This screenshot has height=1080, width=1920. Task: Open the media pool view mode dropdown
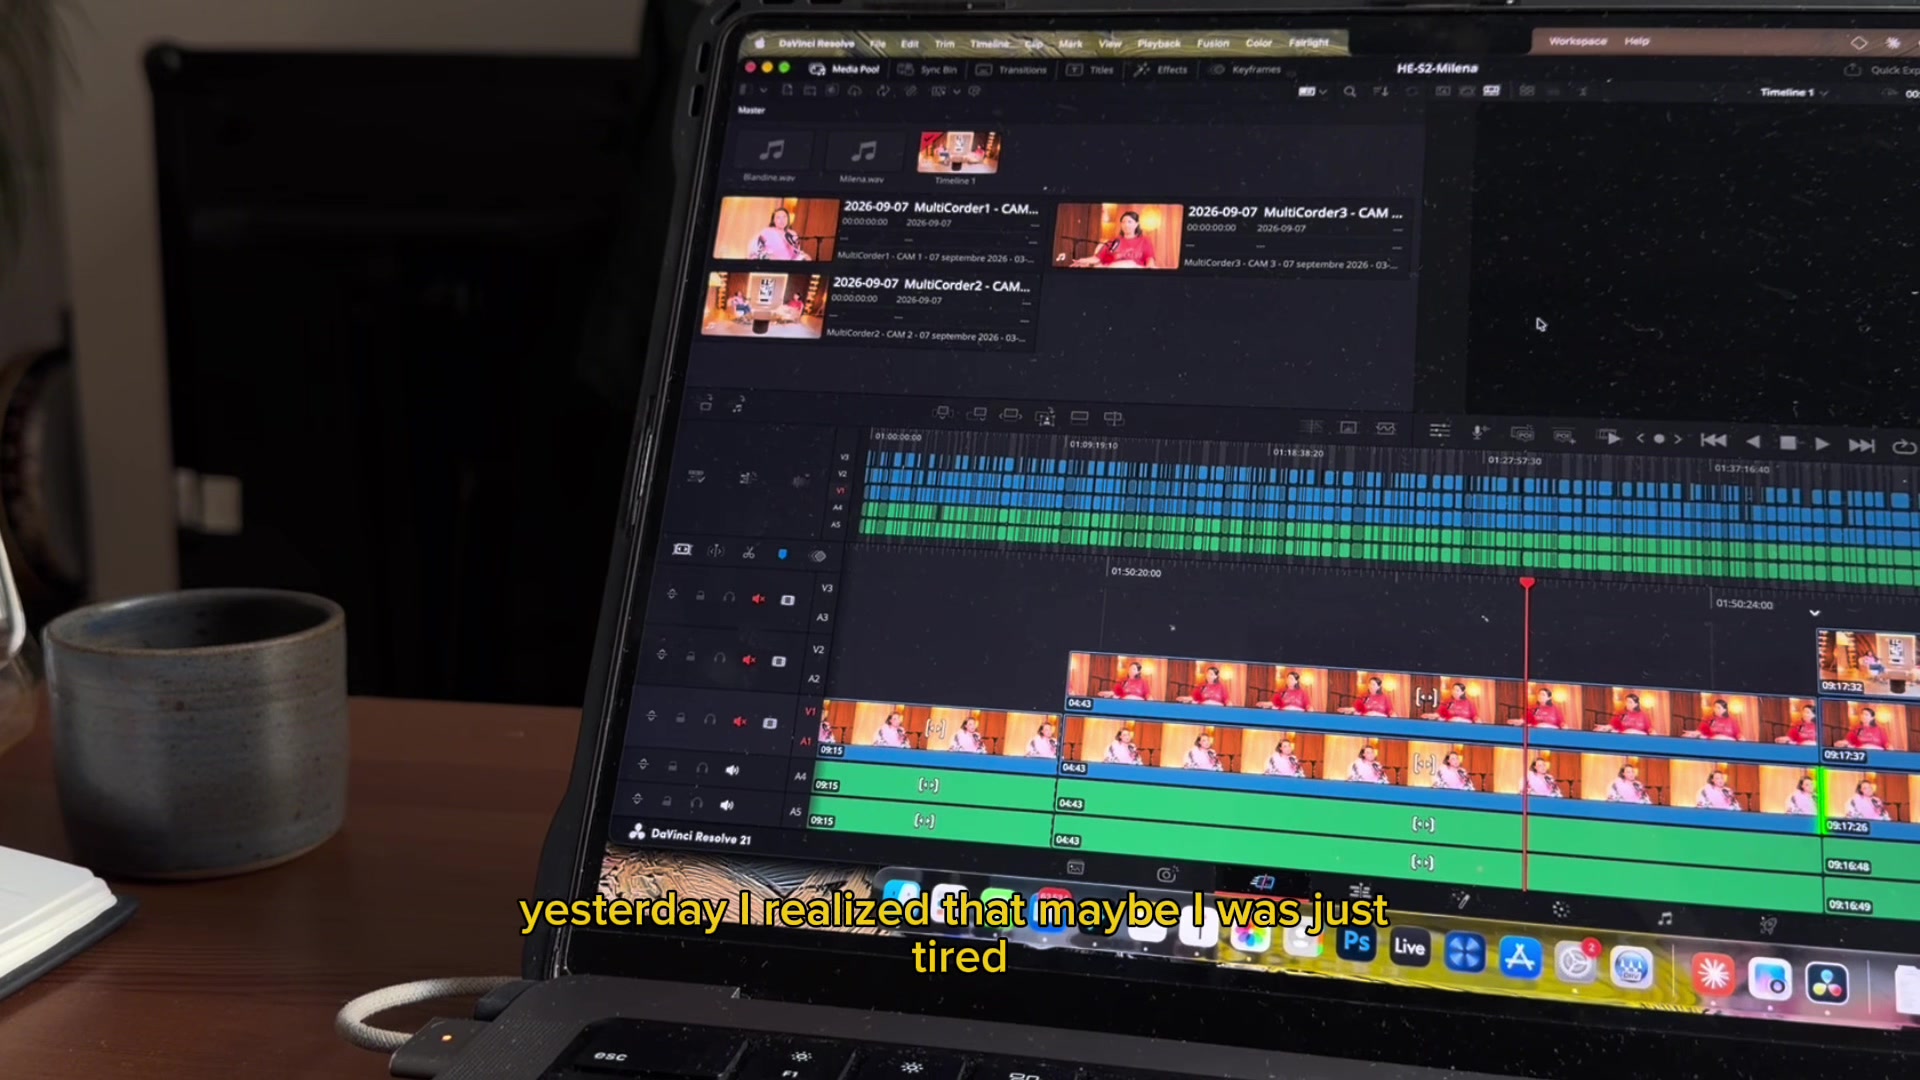[1312, 91]
